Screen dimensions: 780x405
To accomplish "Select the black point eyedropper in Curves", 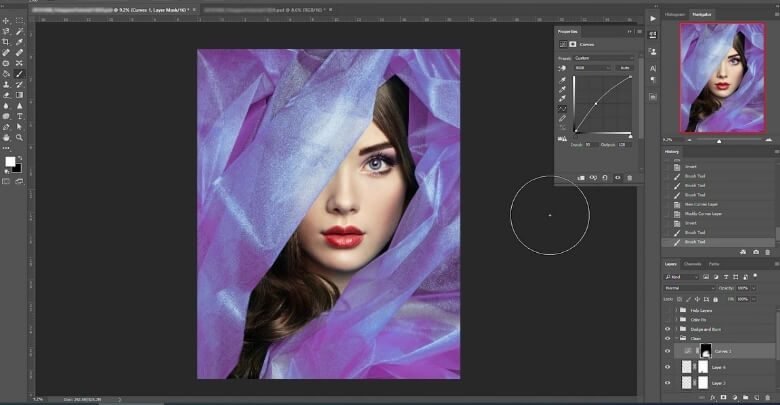I will [563, 80].
